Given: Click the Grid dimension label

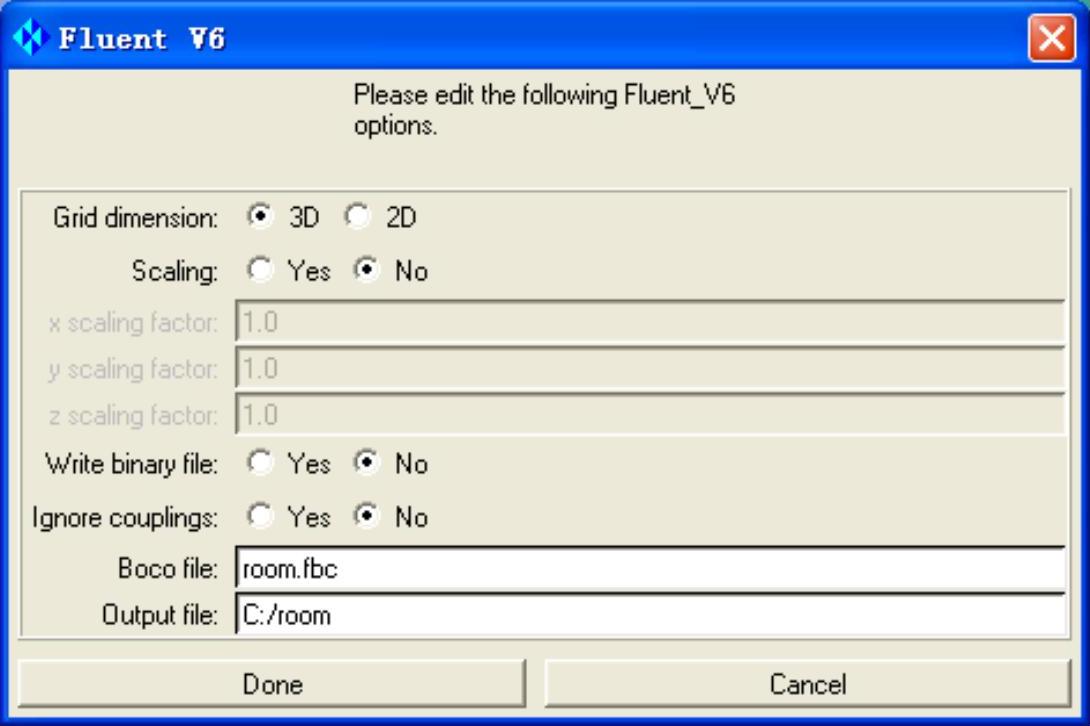Looking at the screenshot, I should (136, 220).
